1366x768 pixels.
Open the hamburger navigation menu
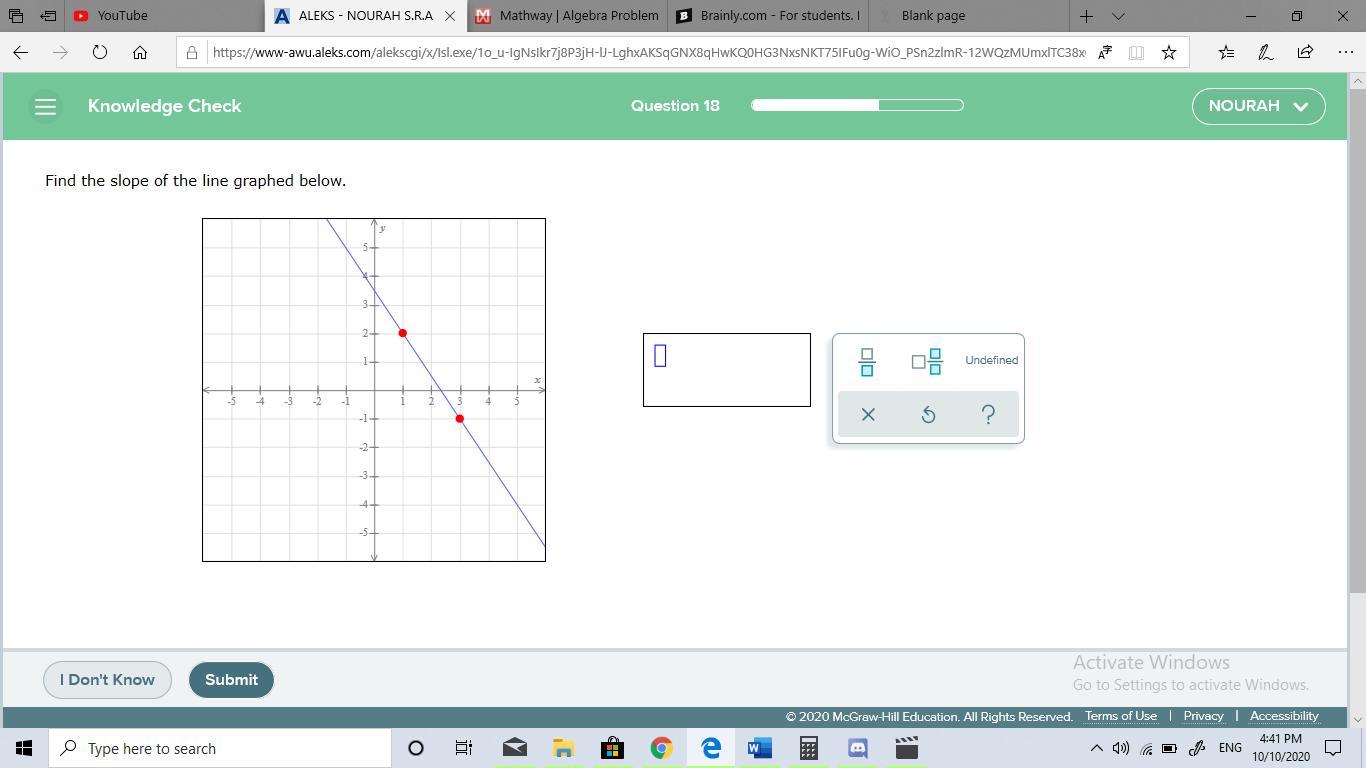coord(45,106)
